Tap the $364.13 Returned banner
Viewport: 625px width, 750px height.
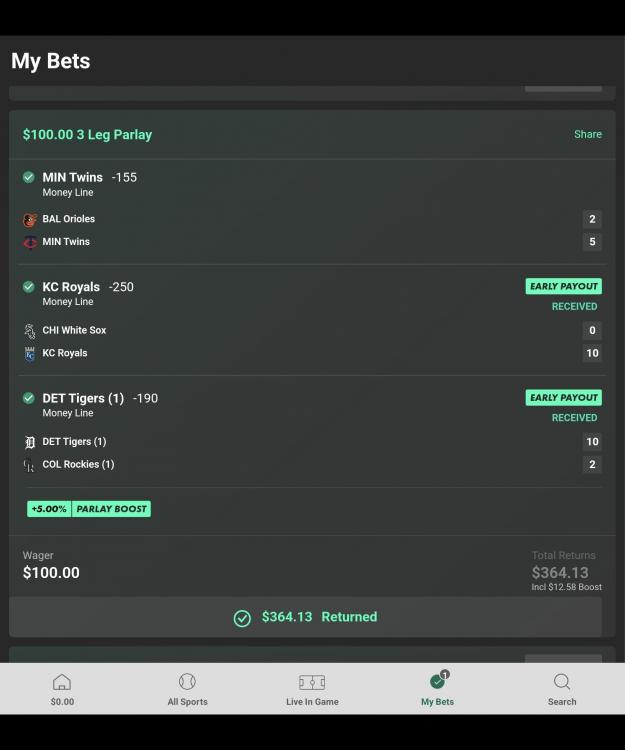point(306,617)
